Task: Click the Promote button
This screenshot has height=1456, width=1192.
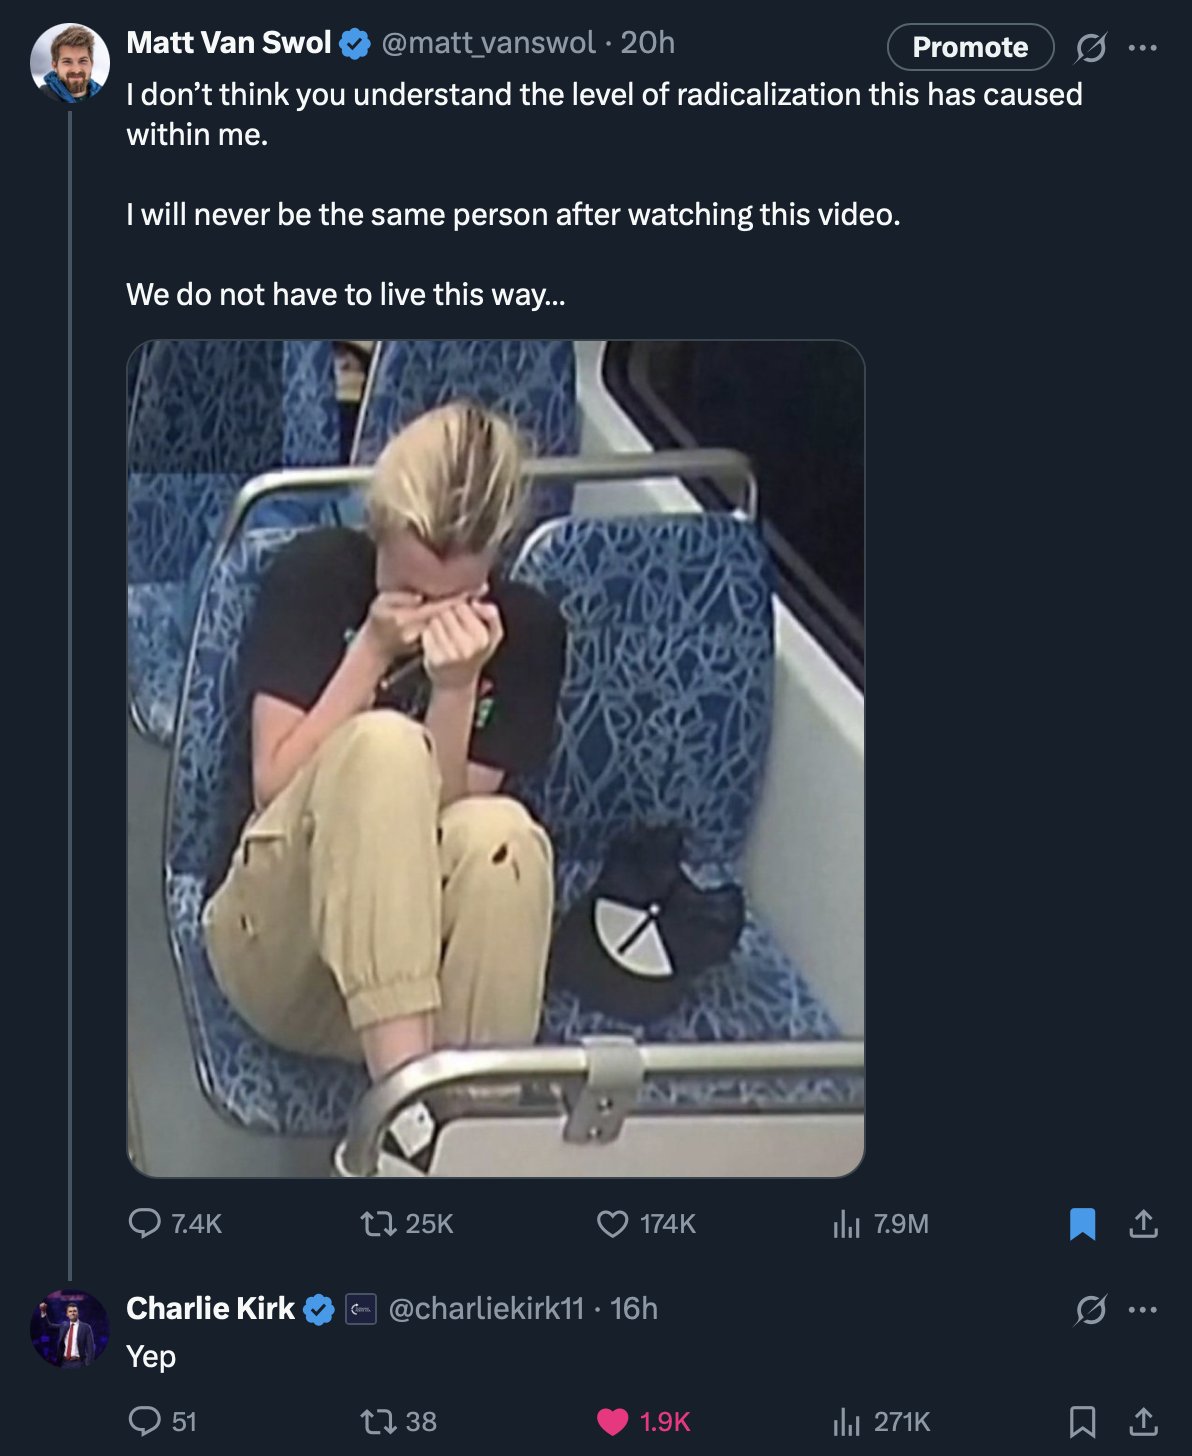Action: [970, 47]
